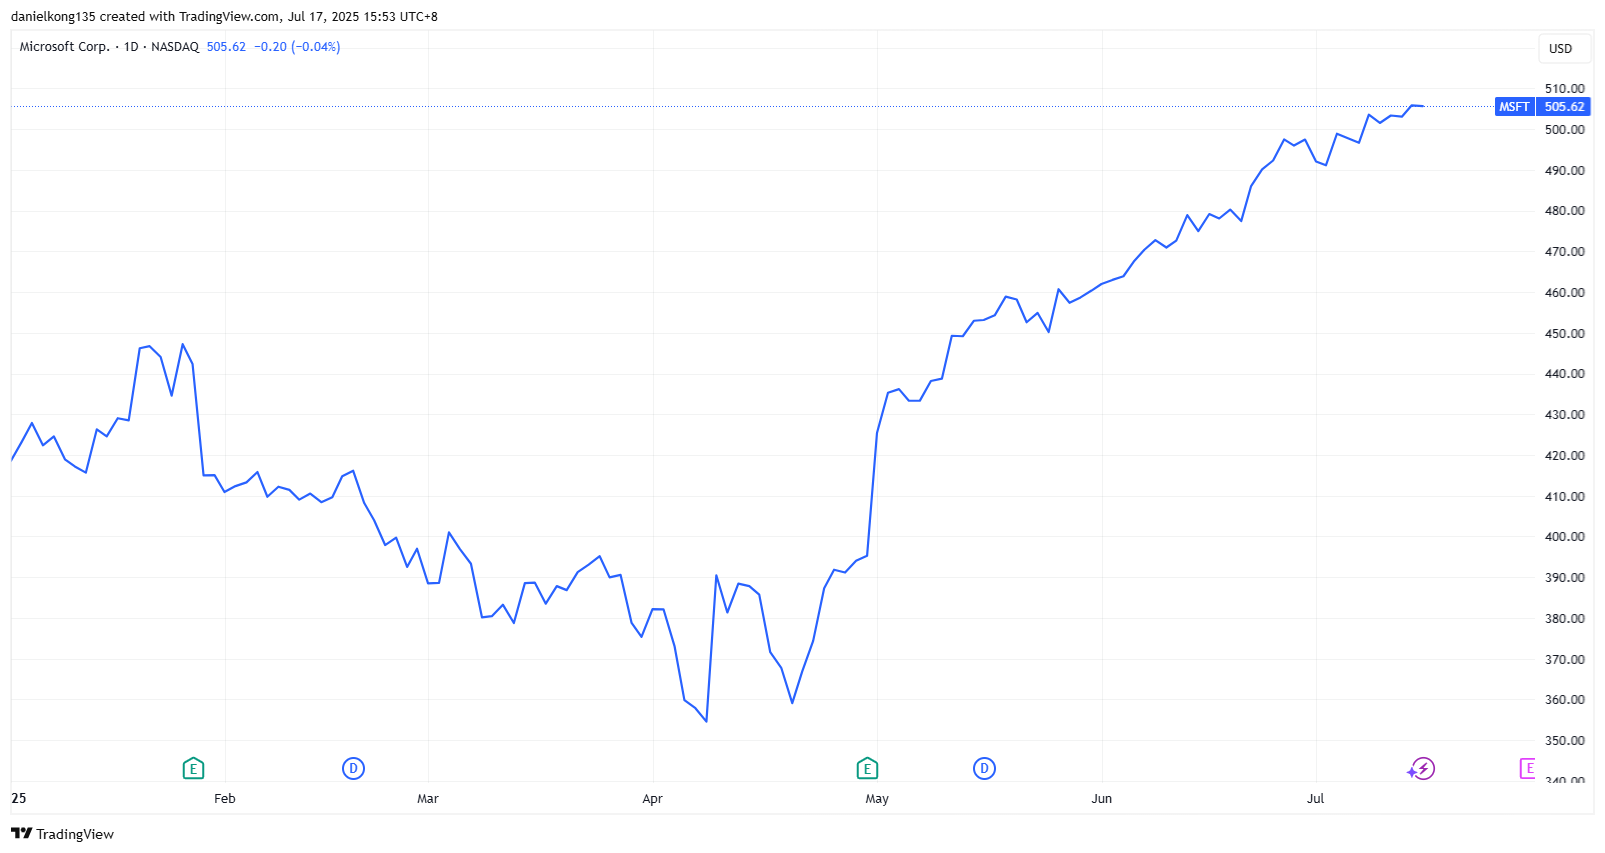The height and width of the screenshot is (853, 1605).
Task: Click the 400.00 price scale label
Action: (x=1564, y=537)
